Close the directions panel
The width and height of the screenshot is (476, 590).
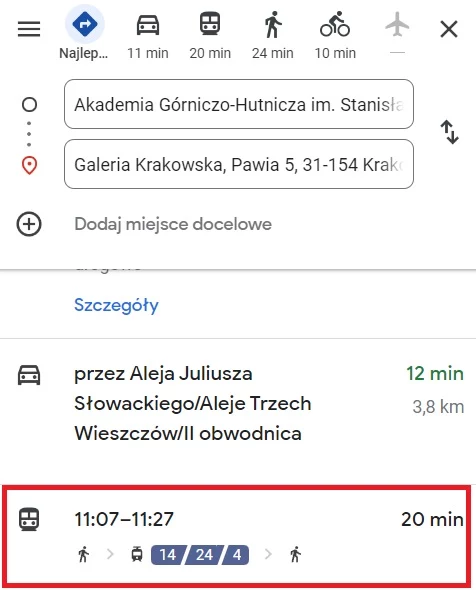click(x=449, y=29)
